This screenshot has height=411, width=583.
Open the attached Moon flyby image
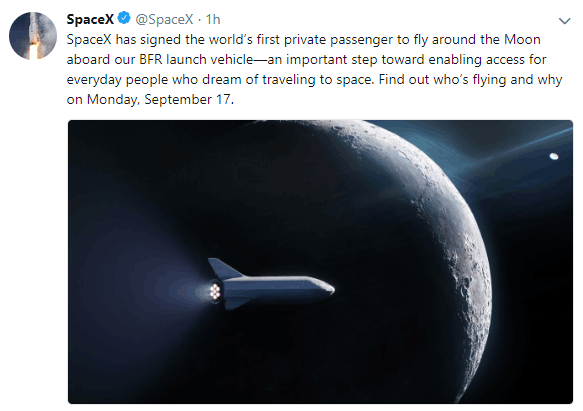[320, 262]
